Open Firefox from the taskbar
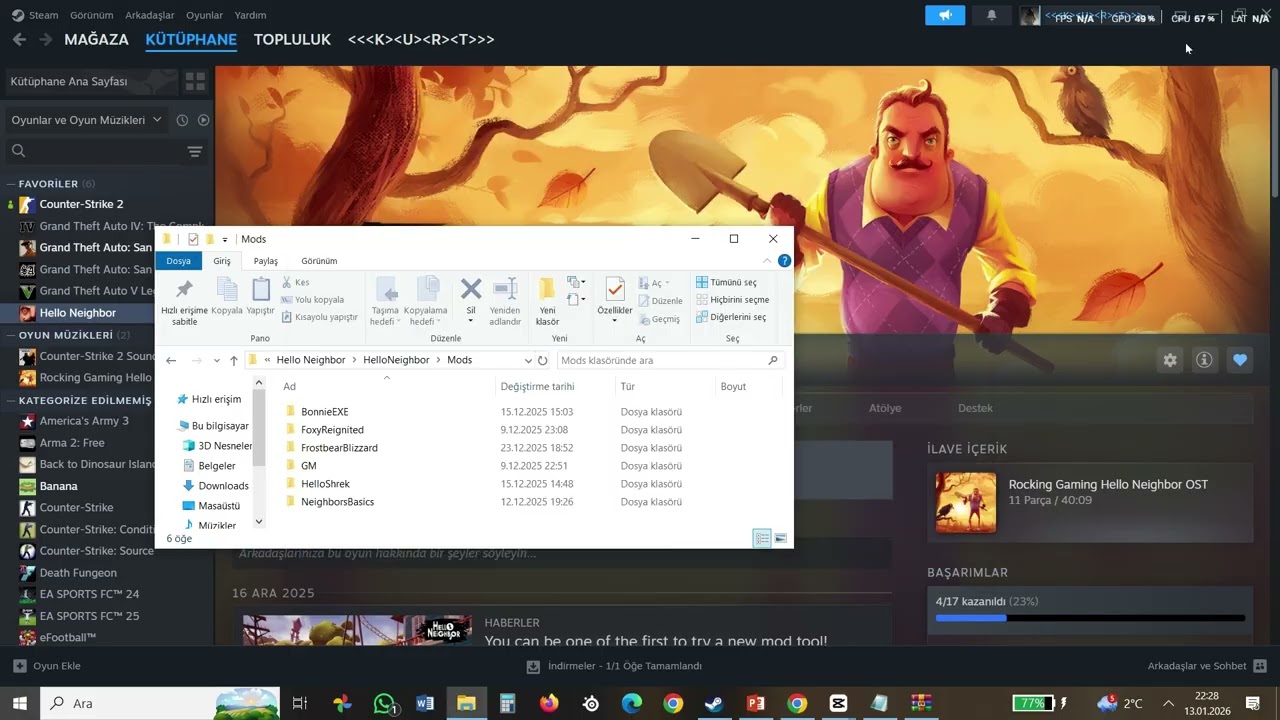Image resolution: width=1280 pixels, height=720 pixels. coord(549,703)
